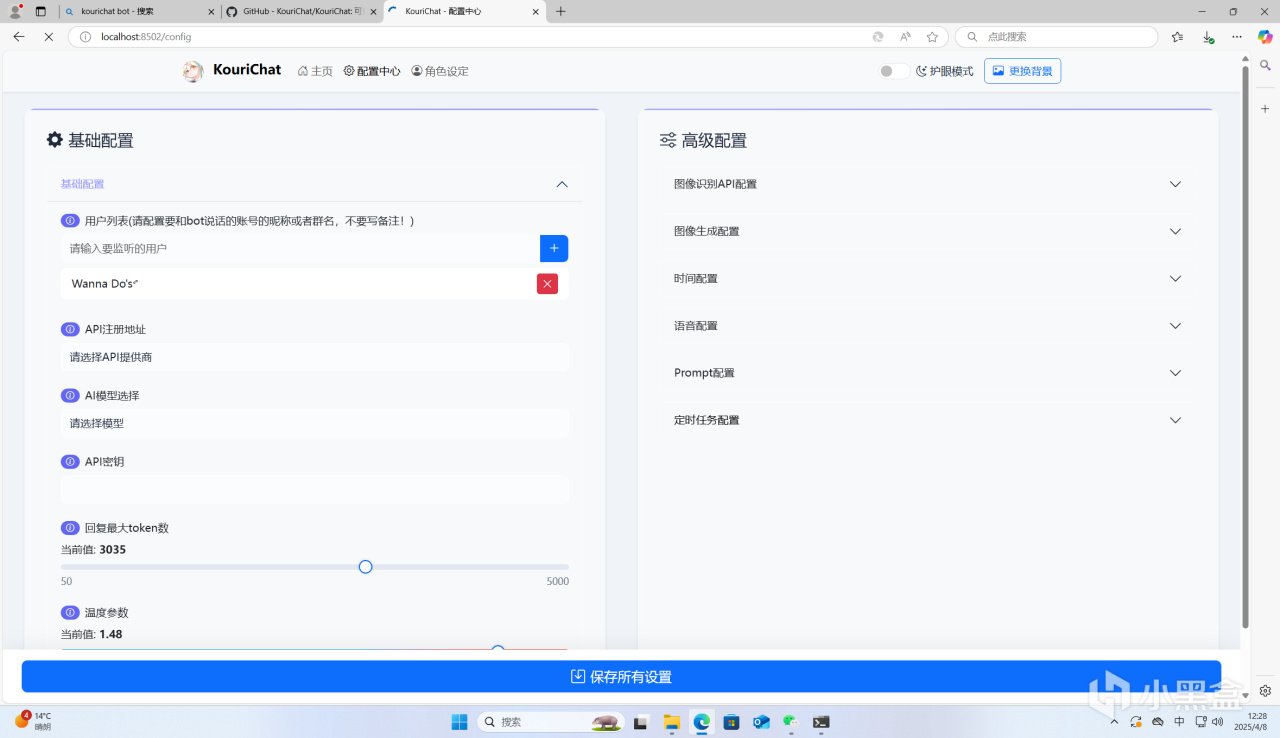Click the info icon beside 用户列表
The width and height of the screenshot is (1280, 738).
(x=70, y=220)
